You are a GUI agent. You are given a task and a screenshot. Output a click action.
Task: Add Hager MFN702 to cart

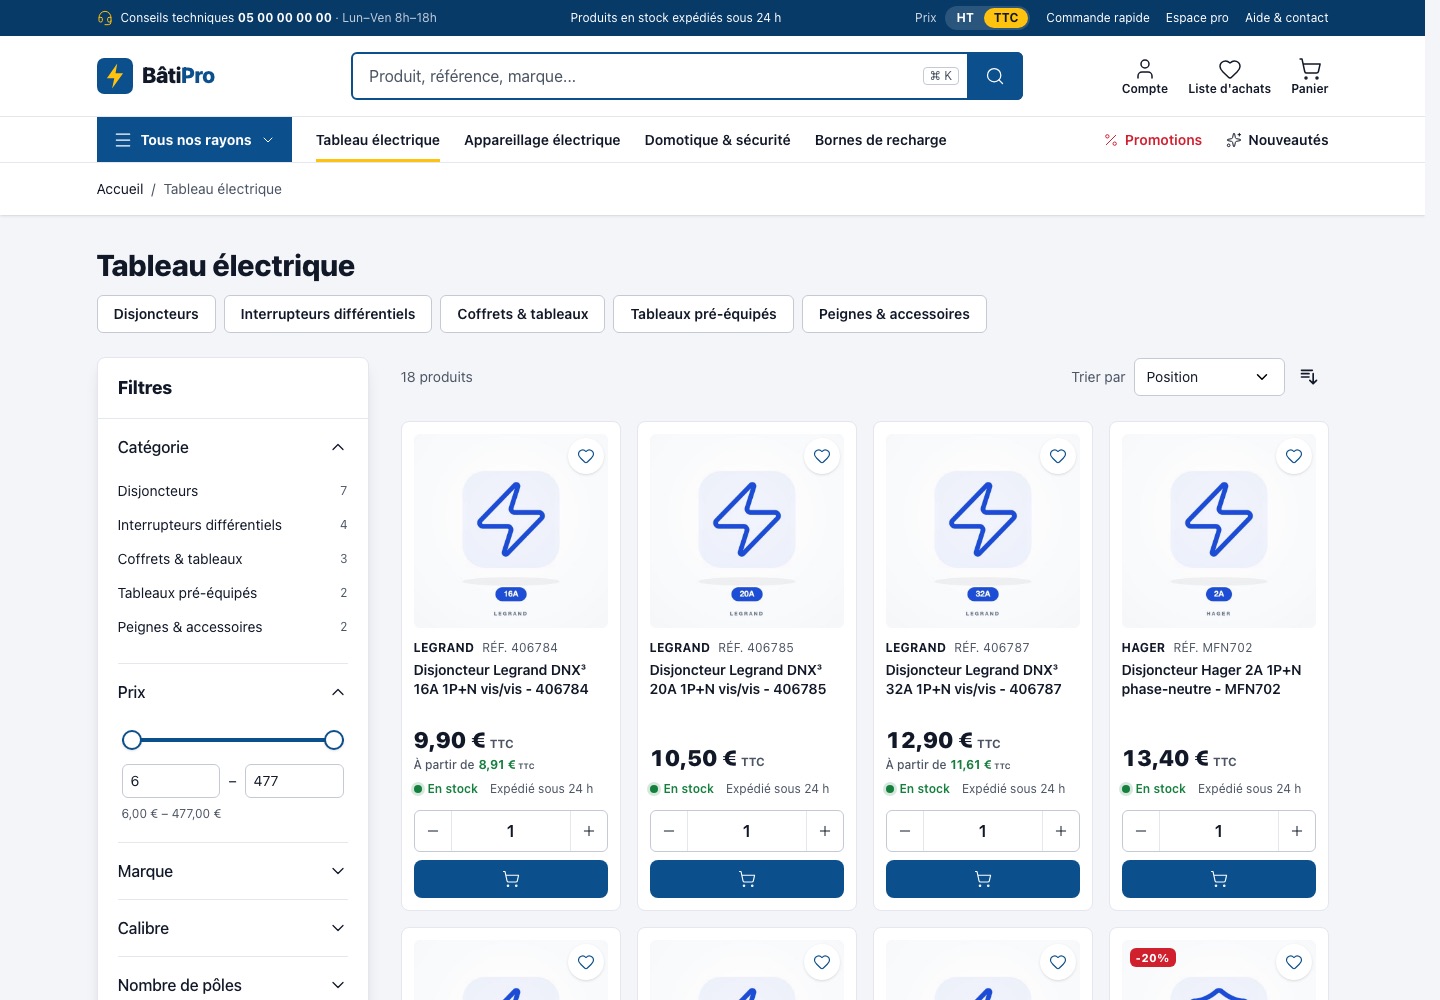pyautogui.click(x=1219, y=879)
